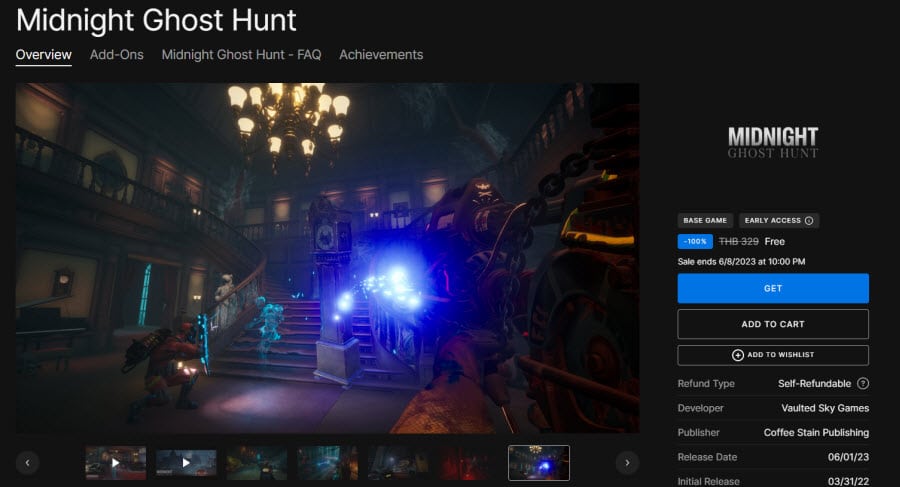Click the 06/01/23 release date value
Viewport: 900px width, 487px height.
[x=848, y=457]
